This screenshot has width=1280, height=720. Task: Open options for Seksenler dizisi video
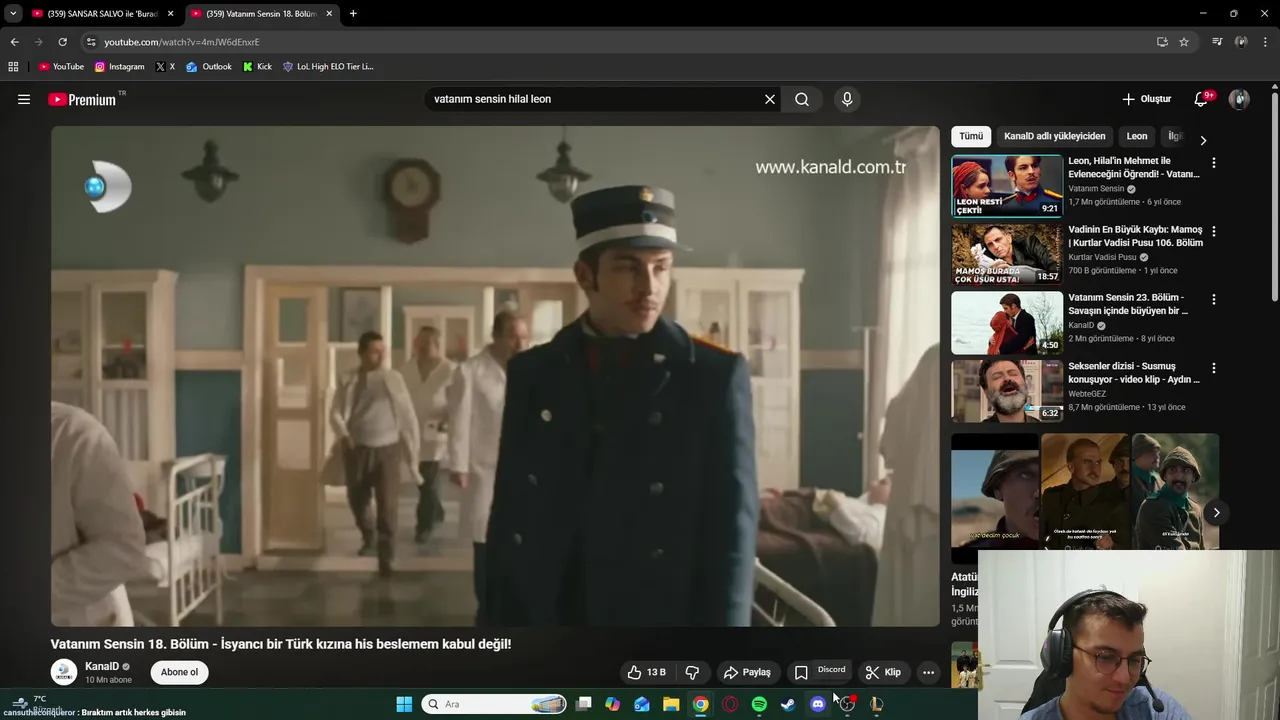pos(1214,368)
